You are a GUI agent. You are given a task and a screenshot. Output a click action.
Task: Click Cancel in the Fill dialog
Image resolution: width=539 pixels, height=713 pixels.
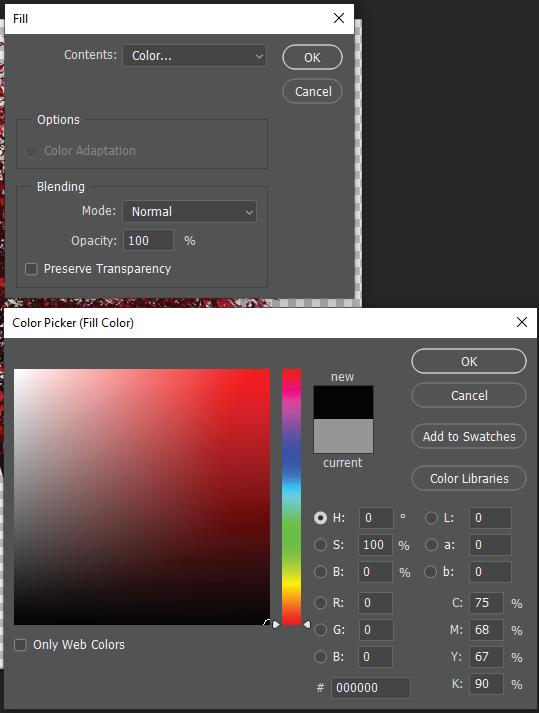(x=312, y=91)
